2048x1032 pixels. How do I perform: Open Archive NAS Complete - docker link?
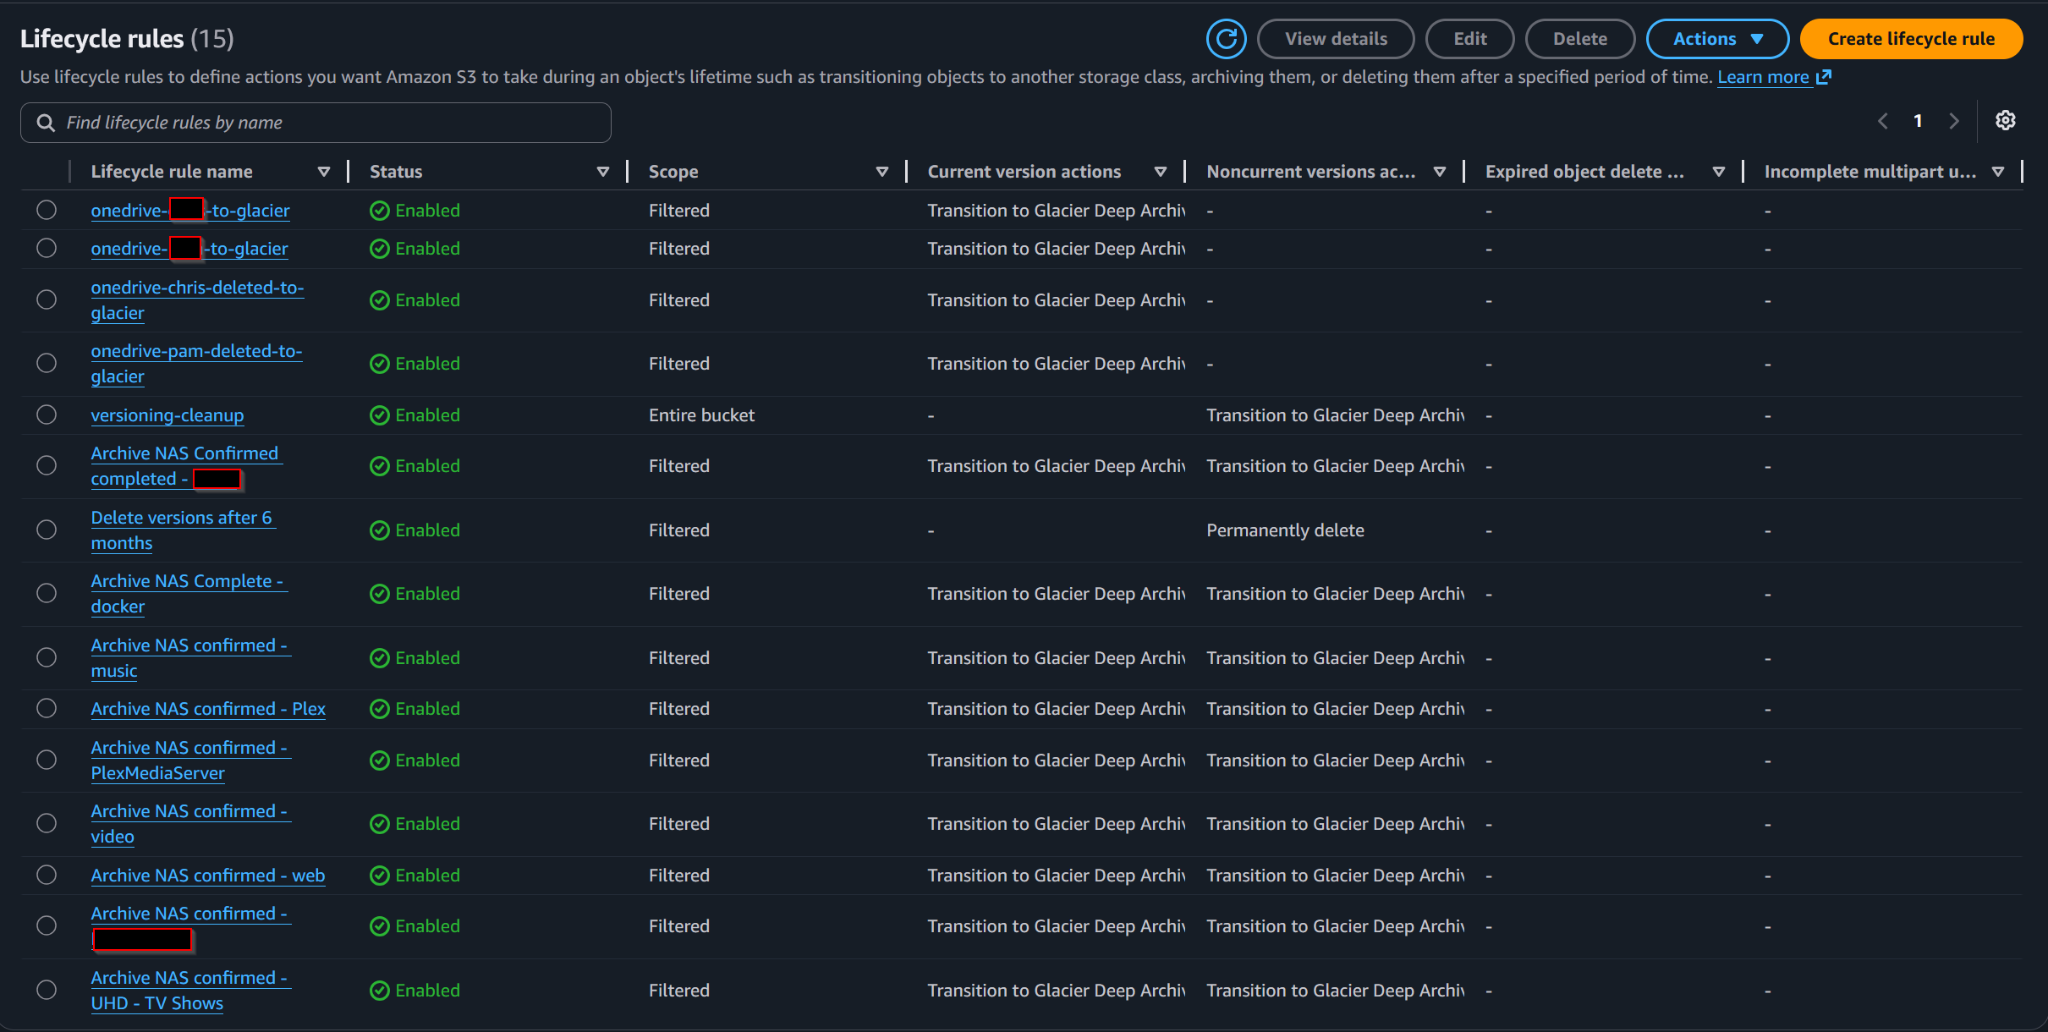click(187, 593)
